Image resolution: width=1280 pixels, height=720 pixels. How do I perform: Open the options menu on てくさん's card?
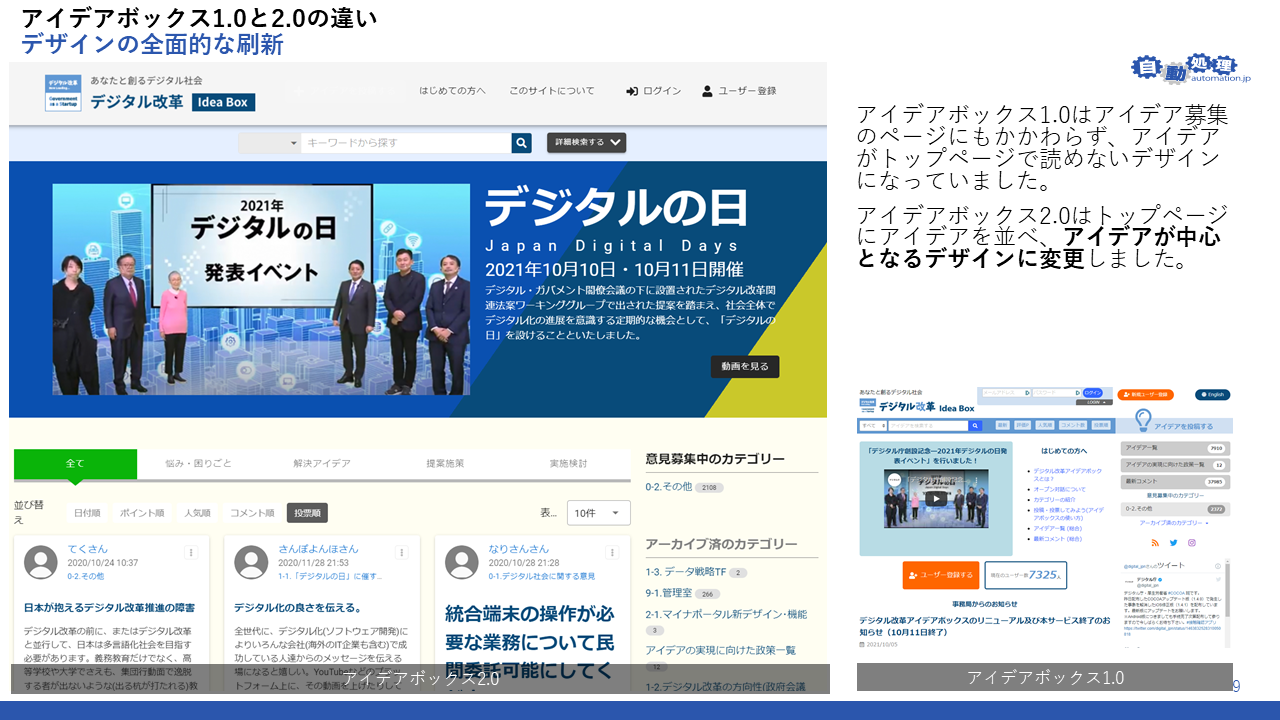(190, 553)
